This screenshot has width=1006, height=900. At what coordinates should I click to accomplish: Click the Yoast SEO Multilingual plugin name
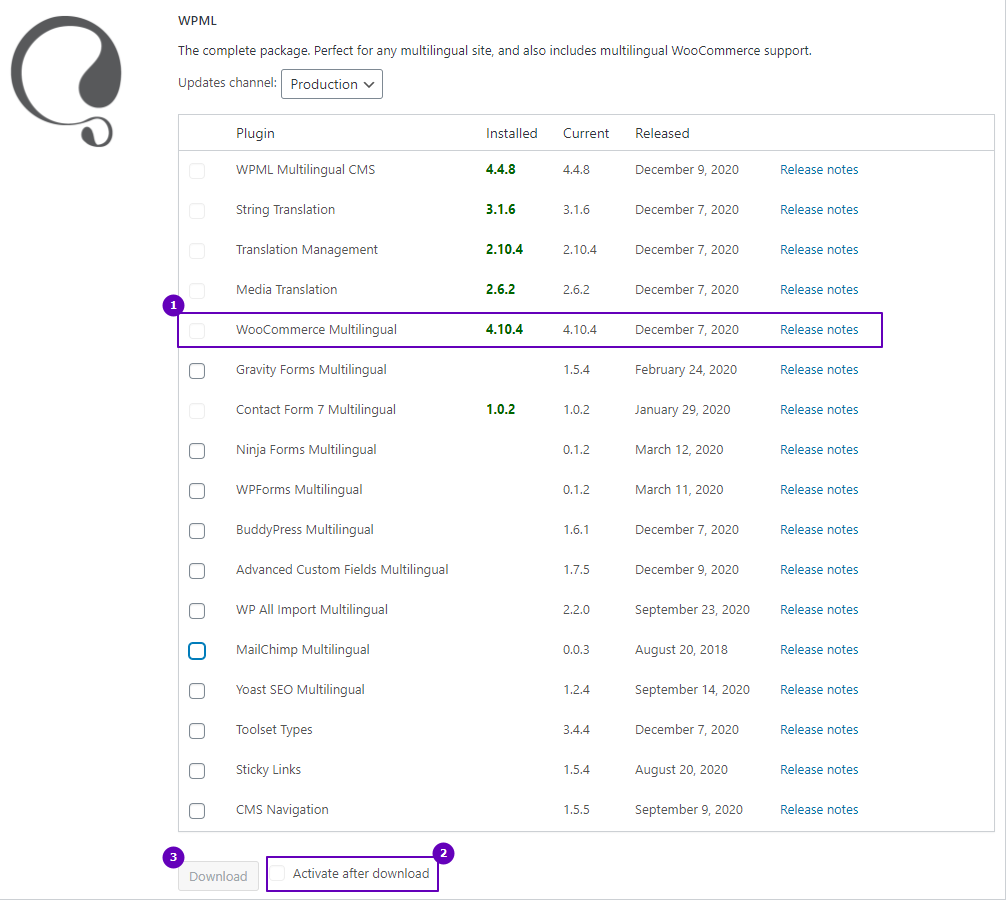[x=300, y=689]
